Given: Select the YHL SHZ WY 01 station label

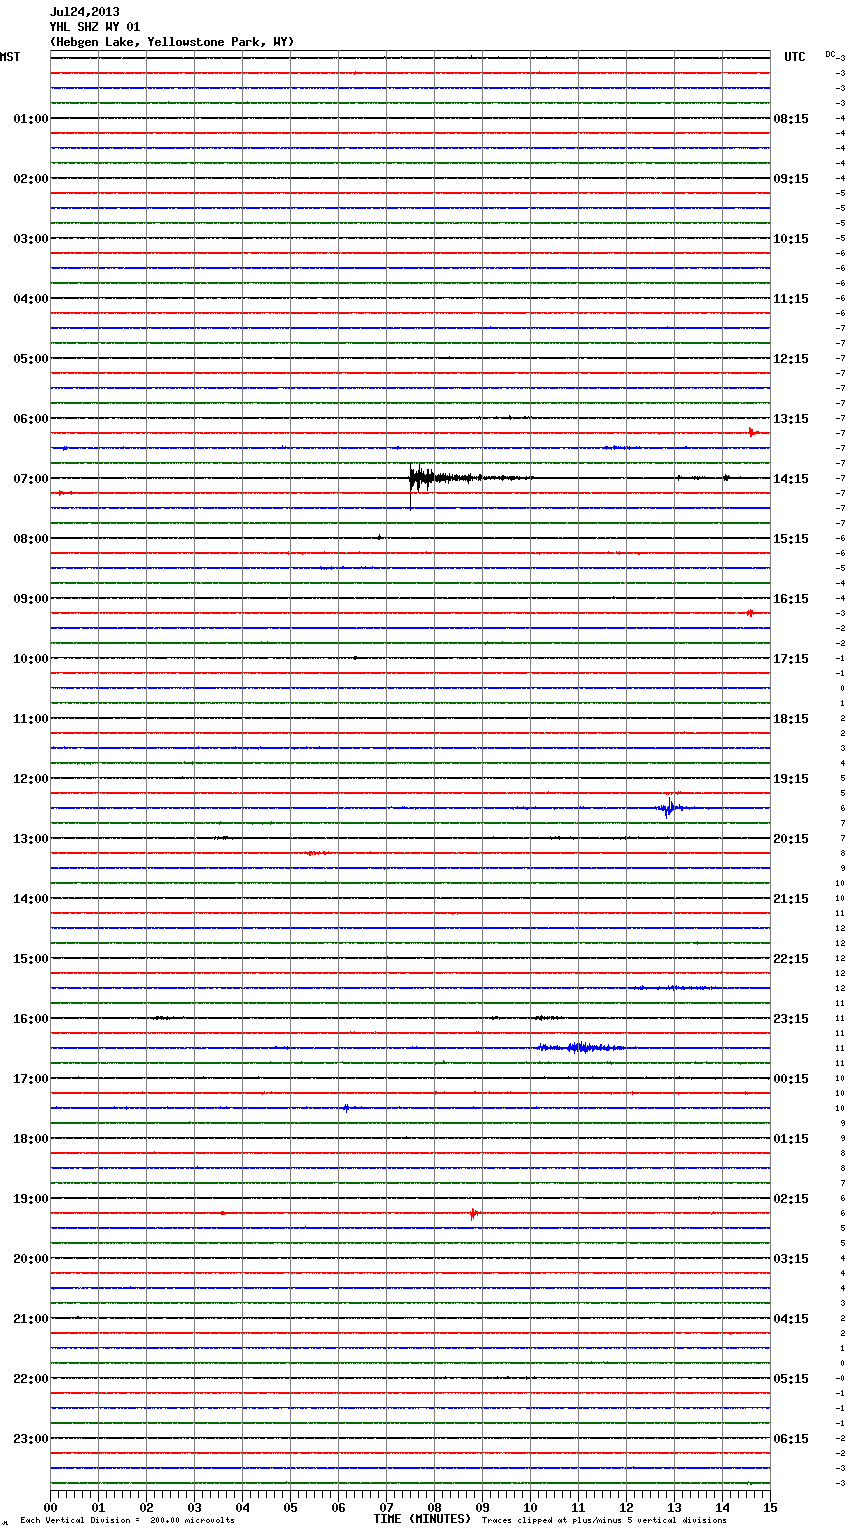Looking at the screenshot, I should point(95,27).
